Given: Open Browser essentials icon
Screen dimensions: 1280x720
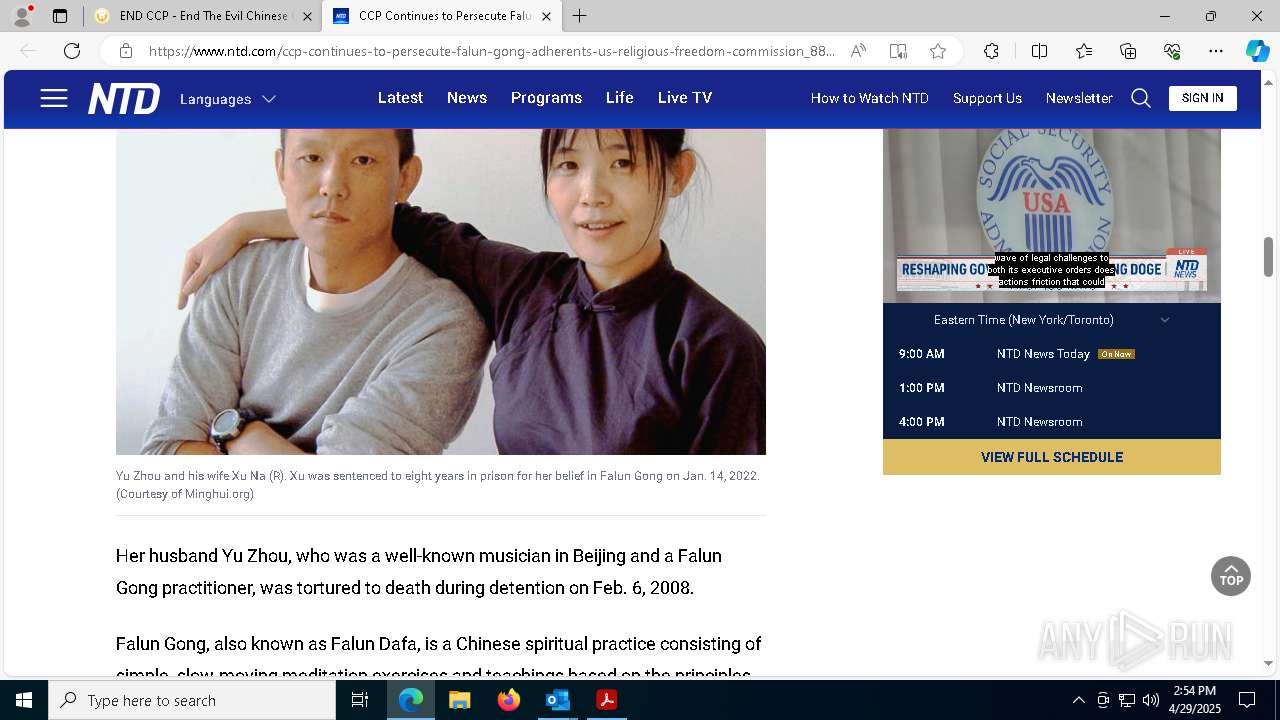Looking at the screenshot, I should (1172, 51).
